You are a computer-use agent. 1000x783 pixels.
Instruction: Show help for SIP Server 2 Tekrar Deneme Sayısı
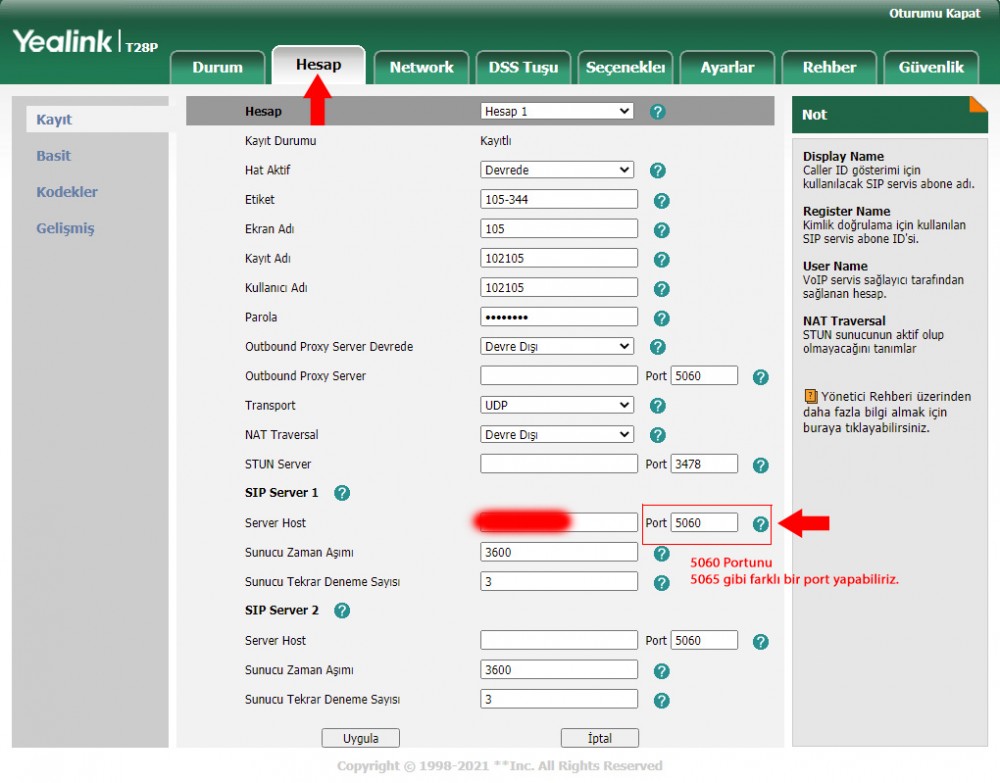click(x=661, y=701)
